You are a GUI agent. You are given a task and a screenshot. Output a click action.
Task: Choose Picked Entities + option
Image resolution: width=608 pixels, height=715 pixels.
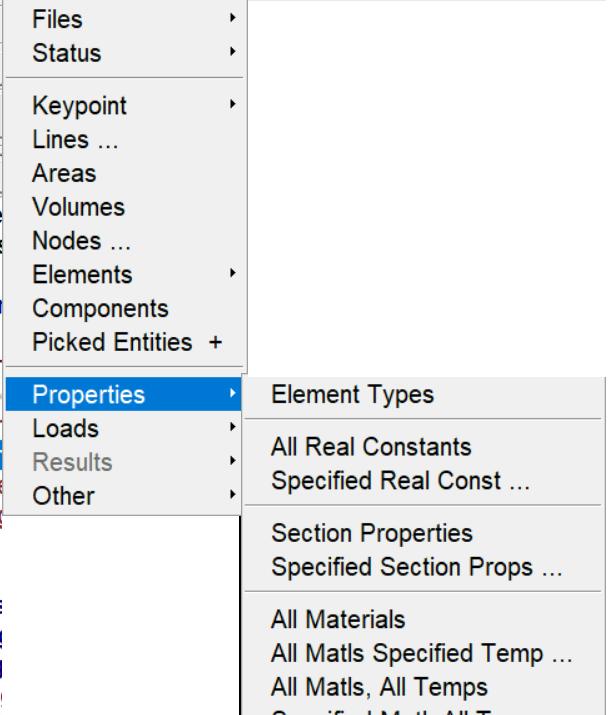[x=126, y=342]
